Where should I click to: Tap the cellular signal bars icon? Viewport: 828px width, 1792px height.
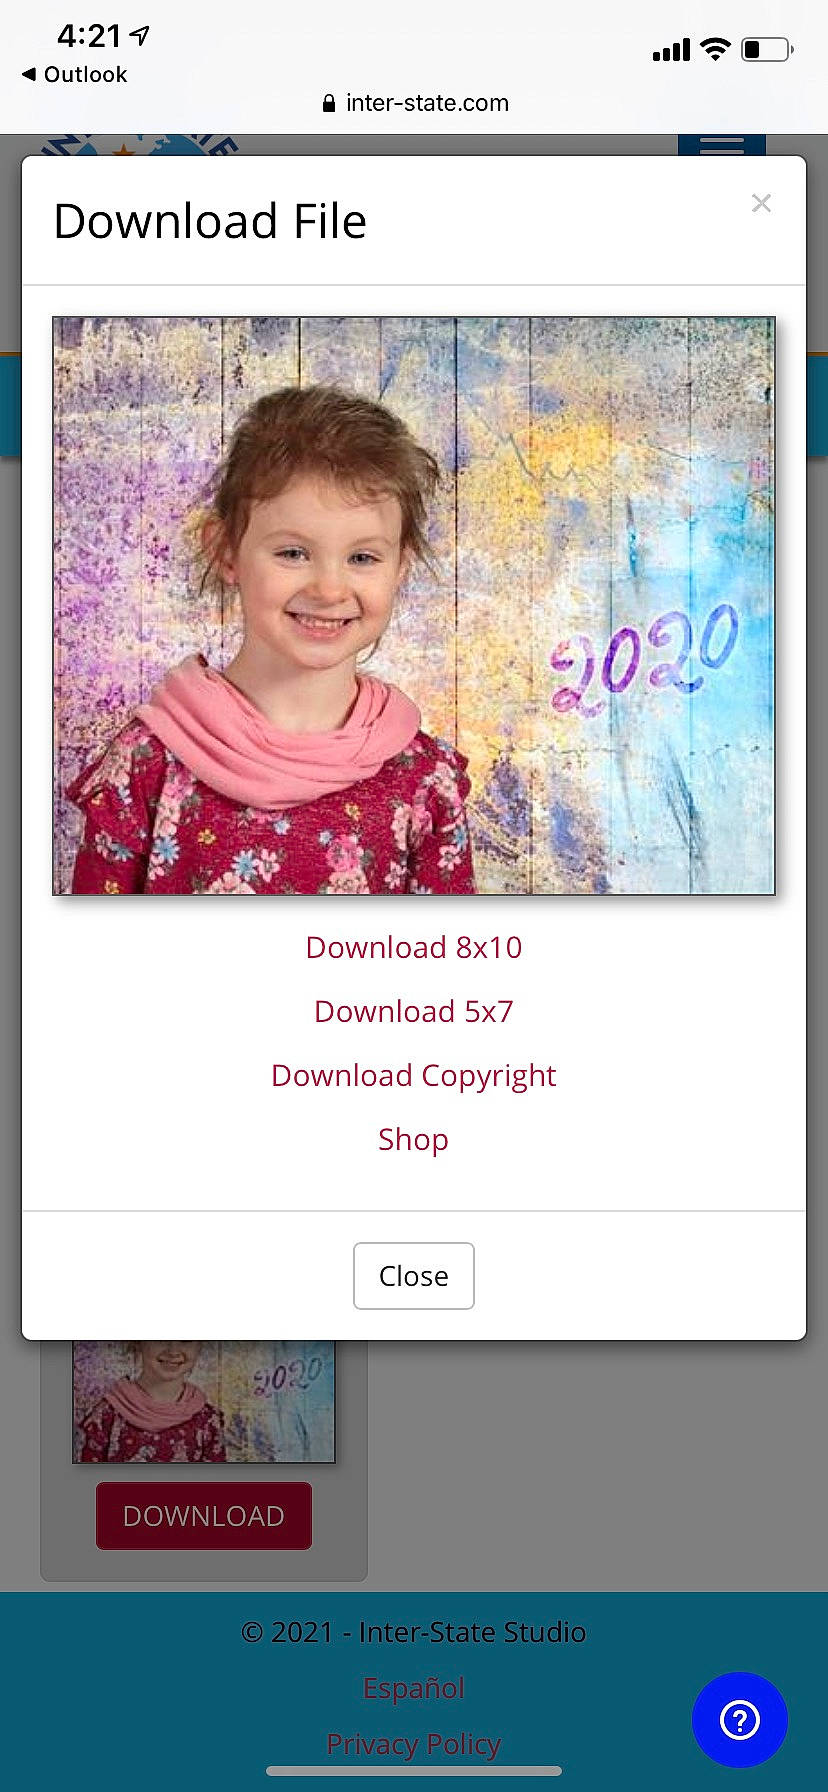point(671,50)
